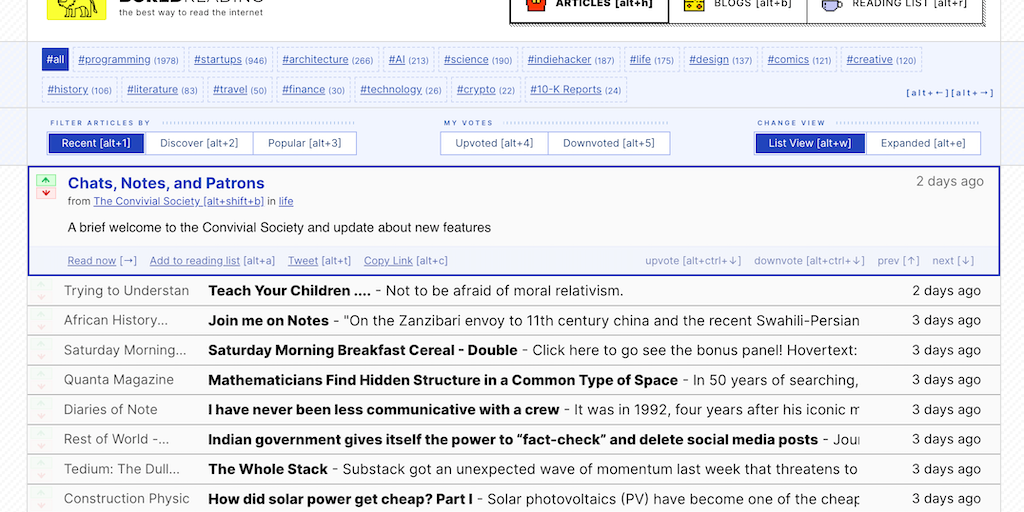Click the yellow Bored Reading logo
Screen dimensions: 1024x512
(76, 8)
